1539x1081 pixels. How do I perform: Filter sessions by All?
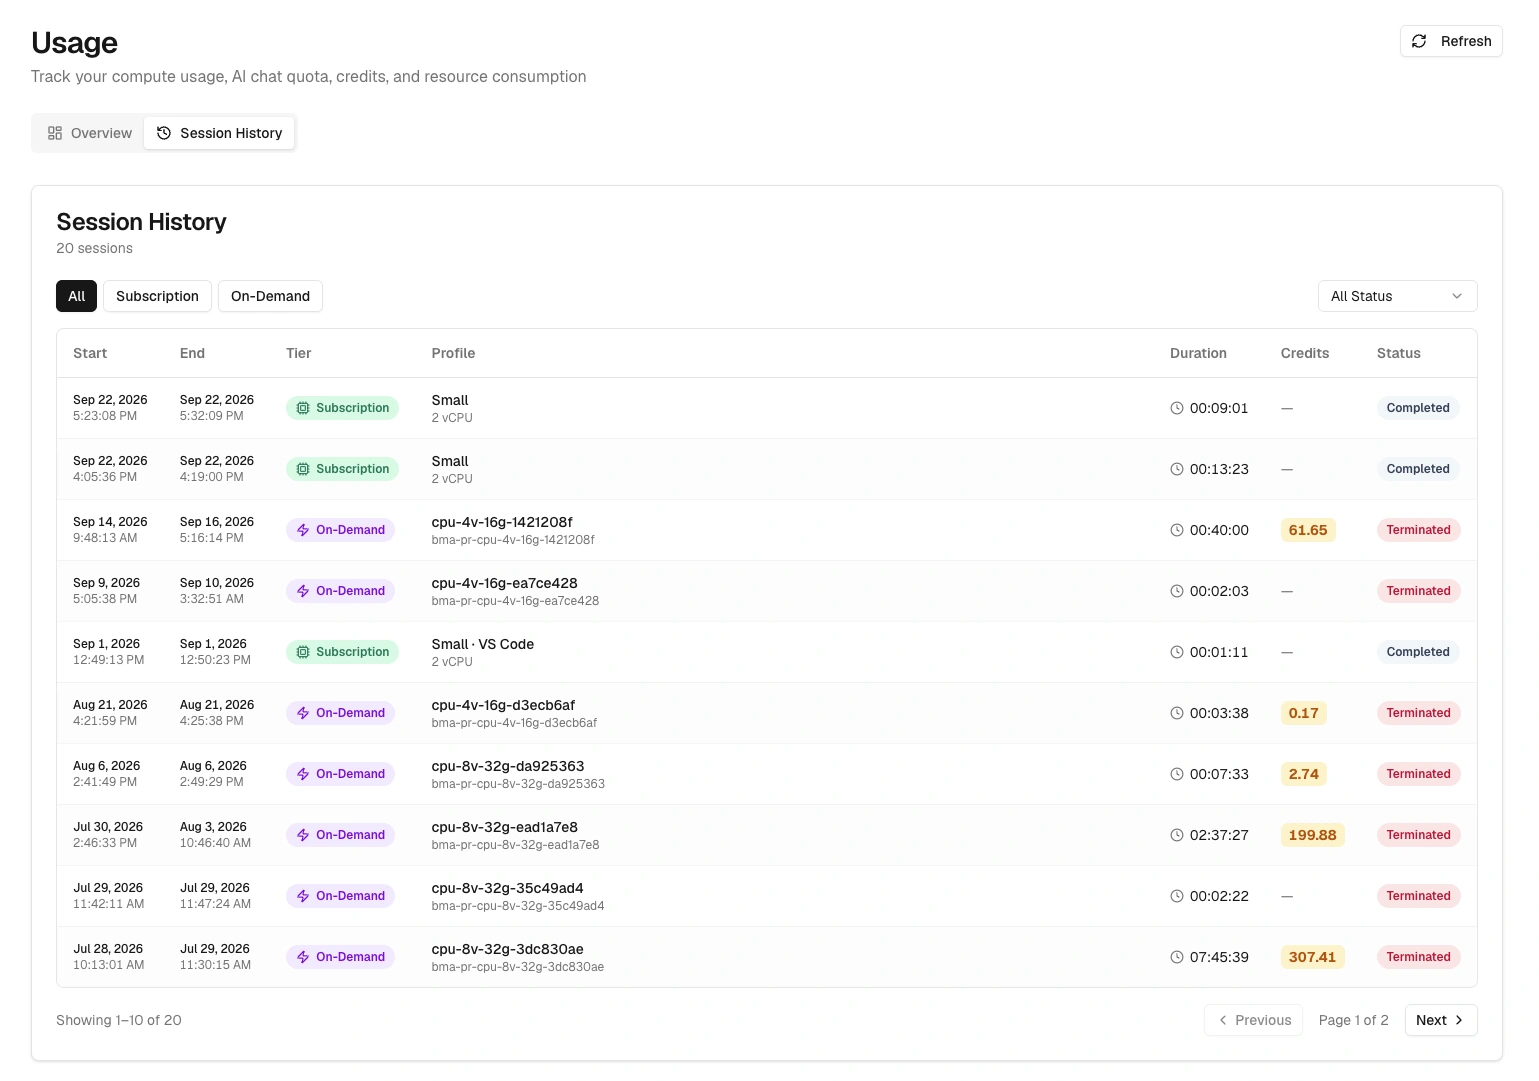click(x=76, y=296)
